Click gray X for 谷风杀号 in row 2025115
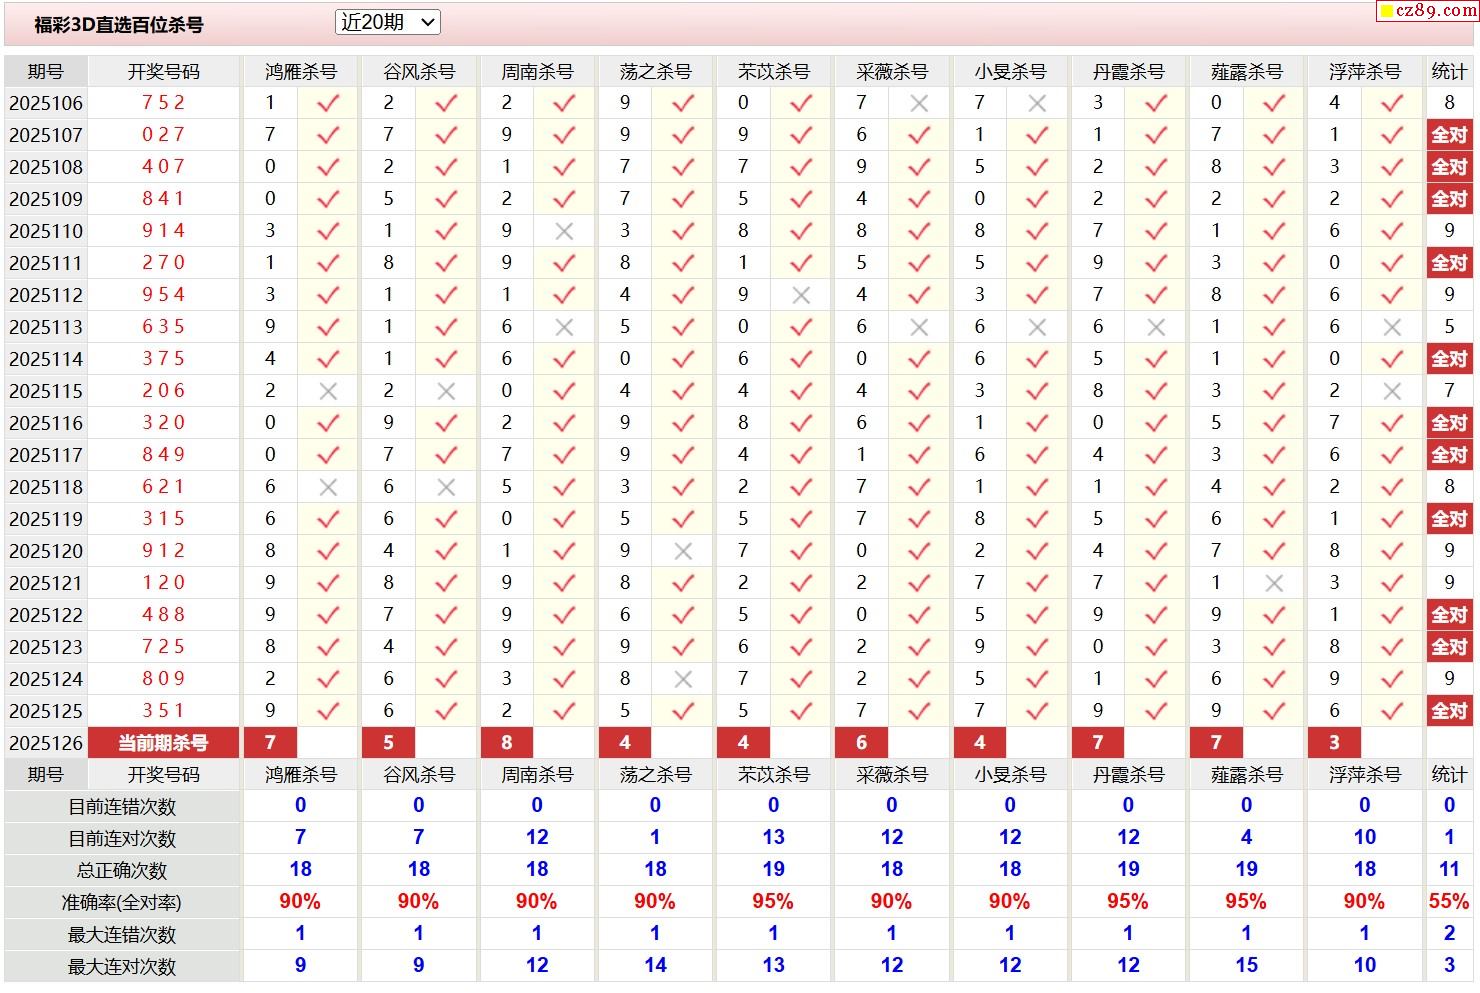The width and height of the screenshot is (1480, 993). pos(446,391)
